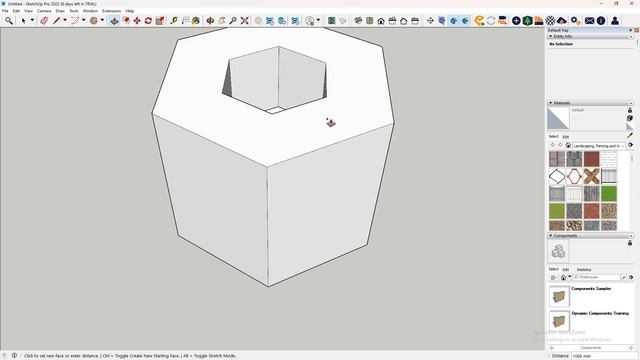Viewport: 640px width, 360px height.
Task: Open the Search SketchUp magnifier tool
Action: point(9,20)
